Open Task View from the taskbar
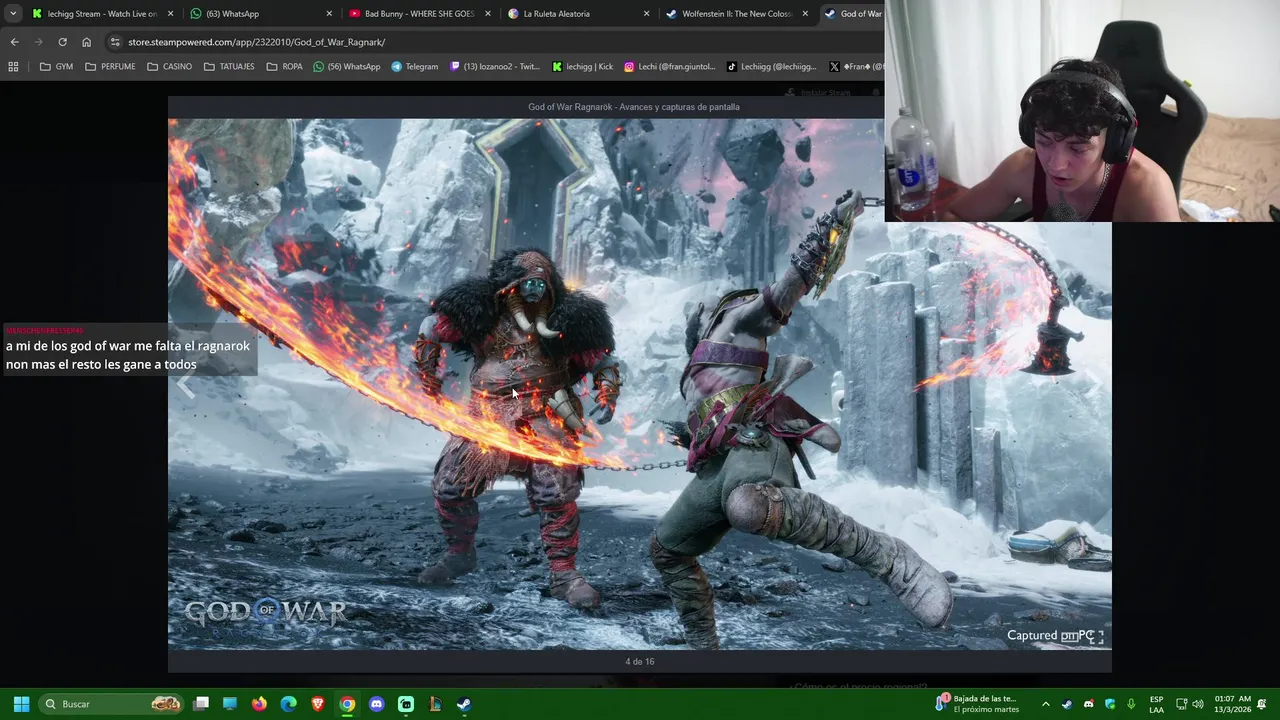This screenshot has height=720, width=1280. click(x=201, y=704)
